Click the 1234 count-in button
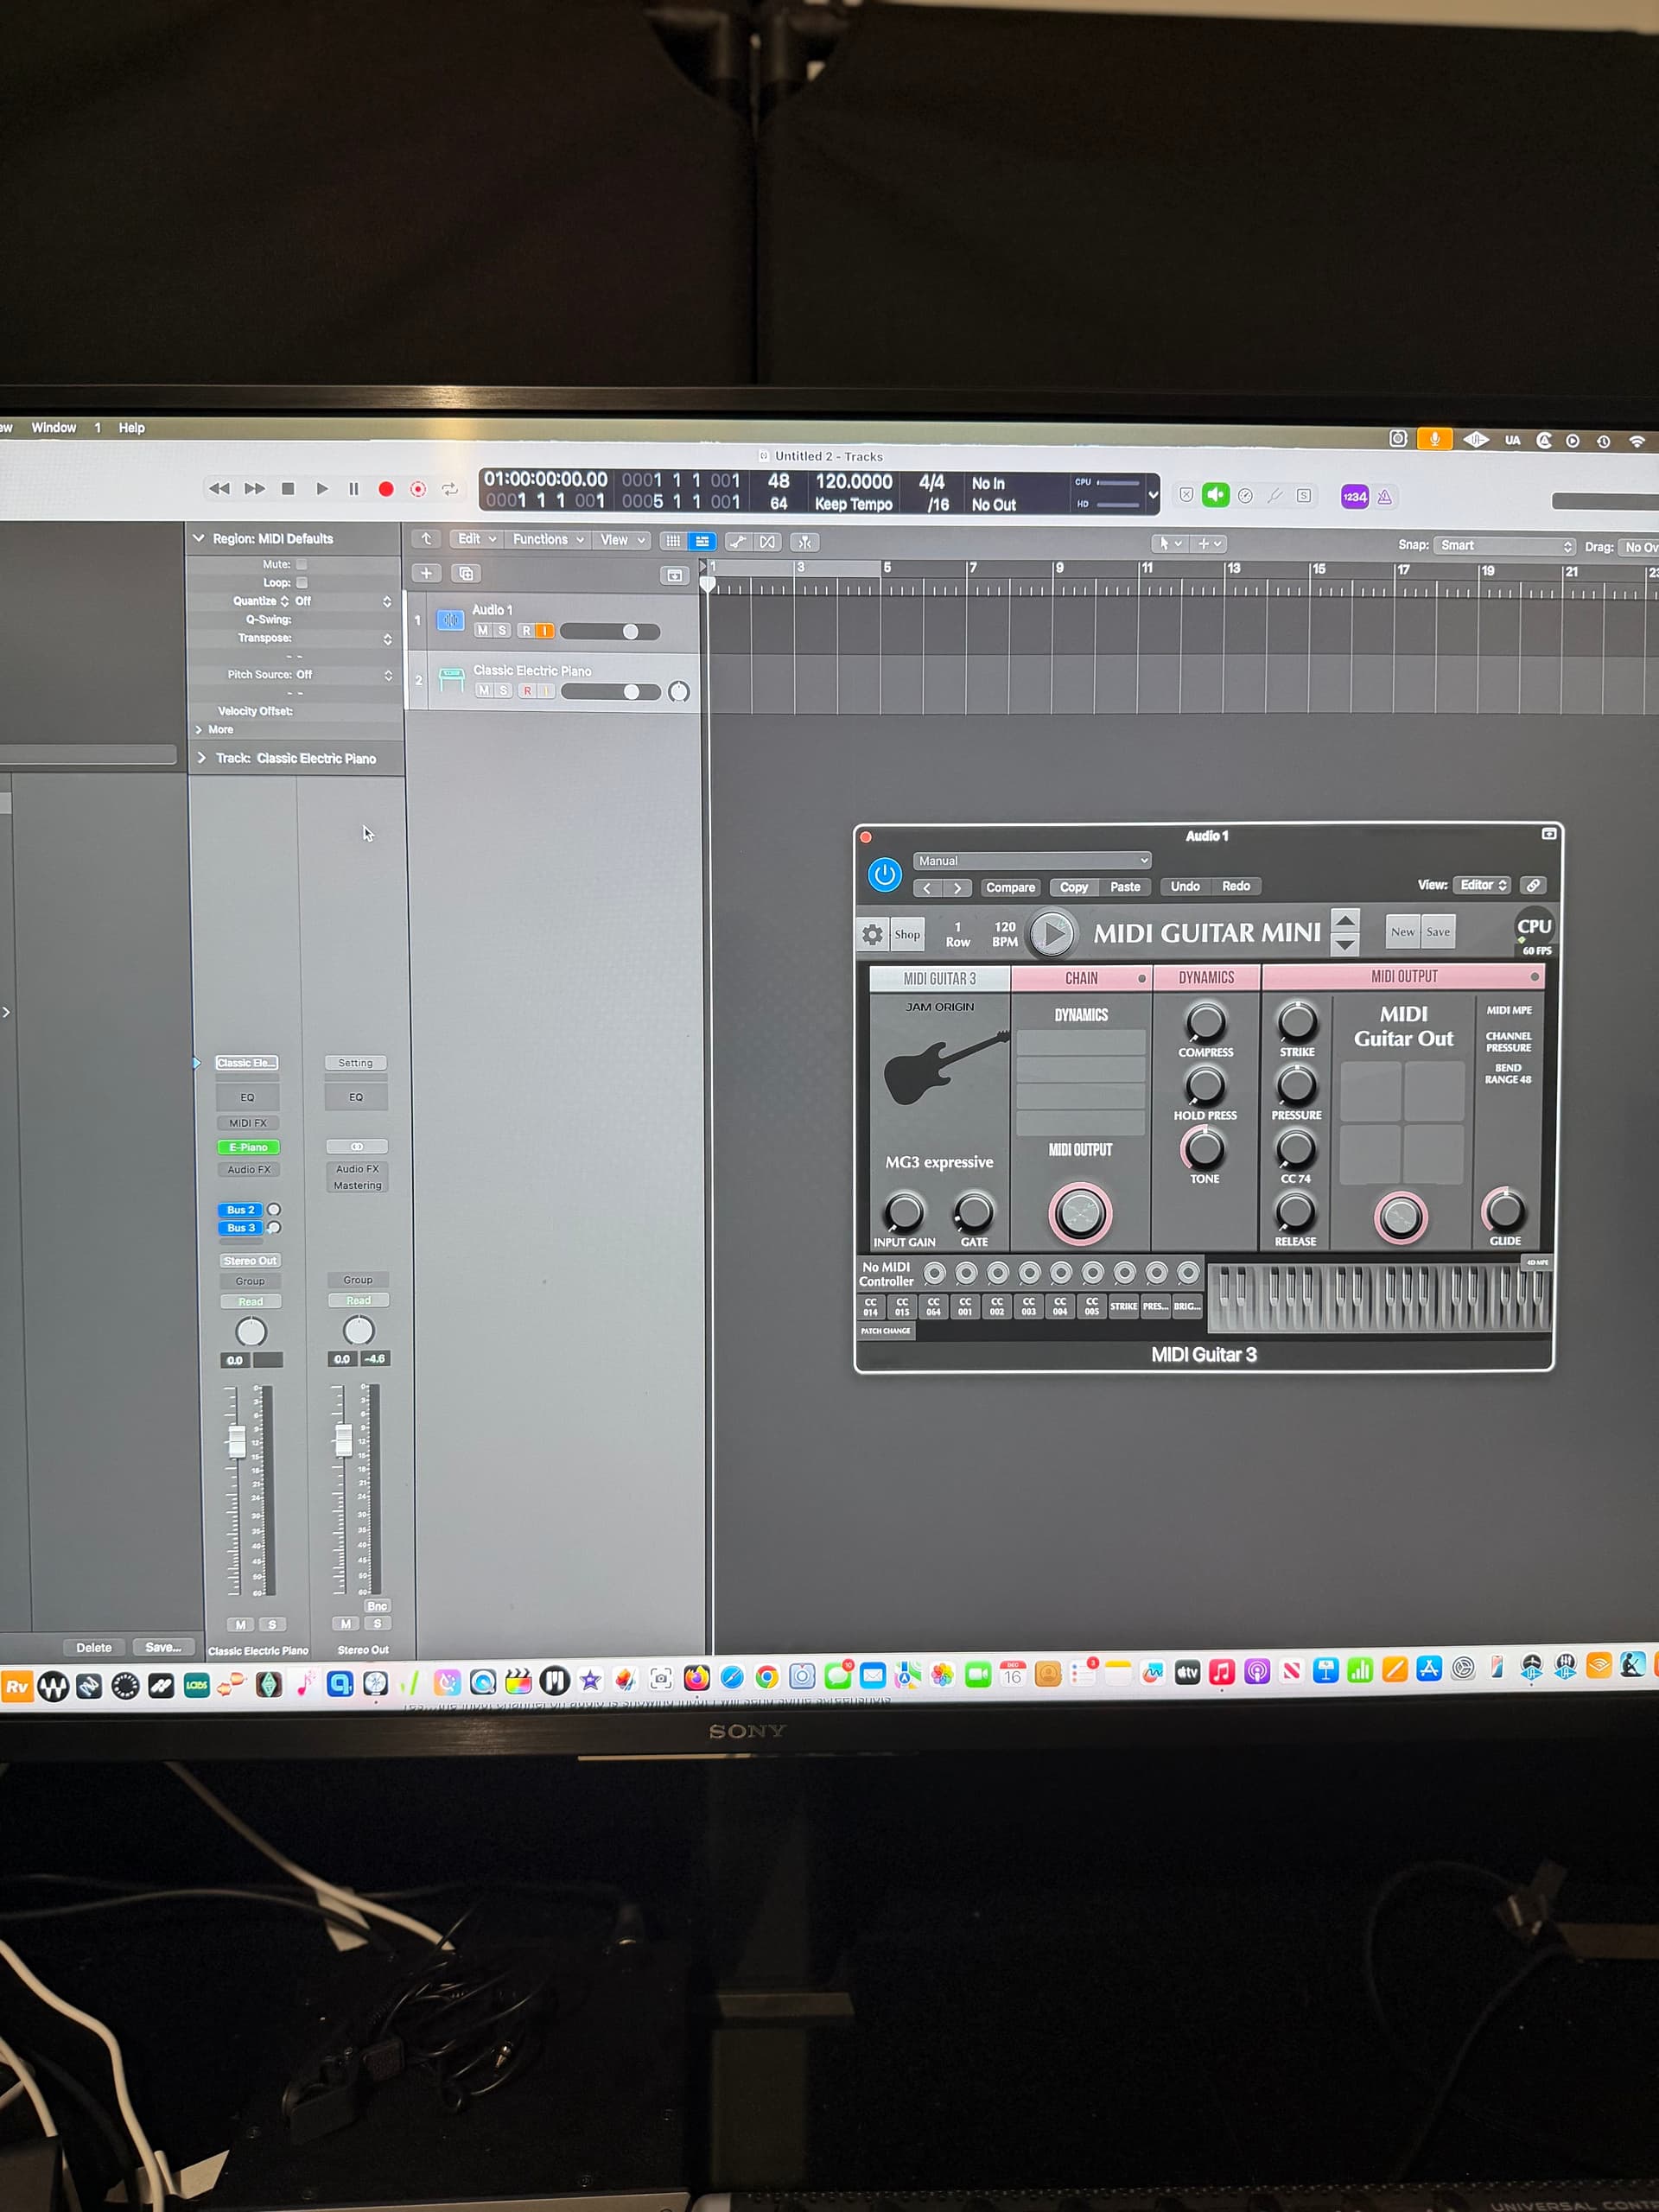 1354,496
